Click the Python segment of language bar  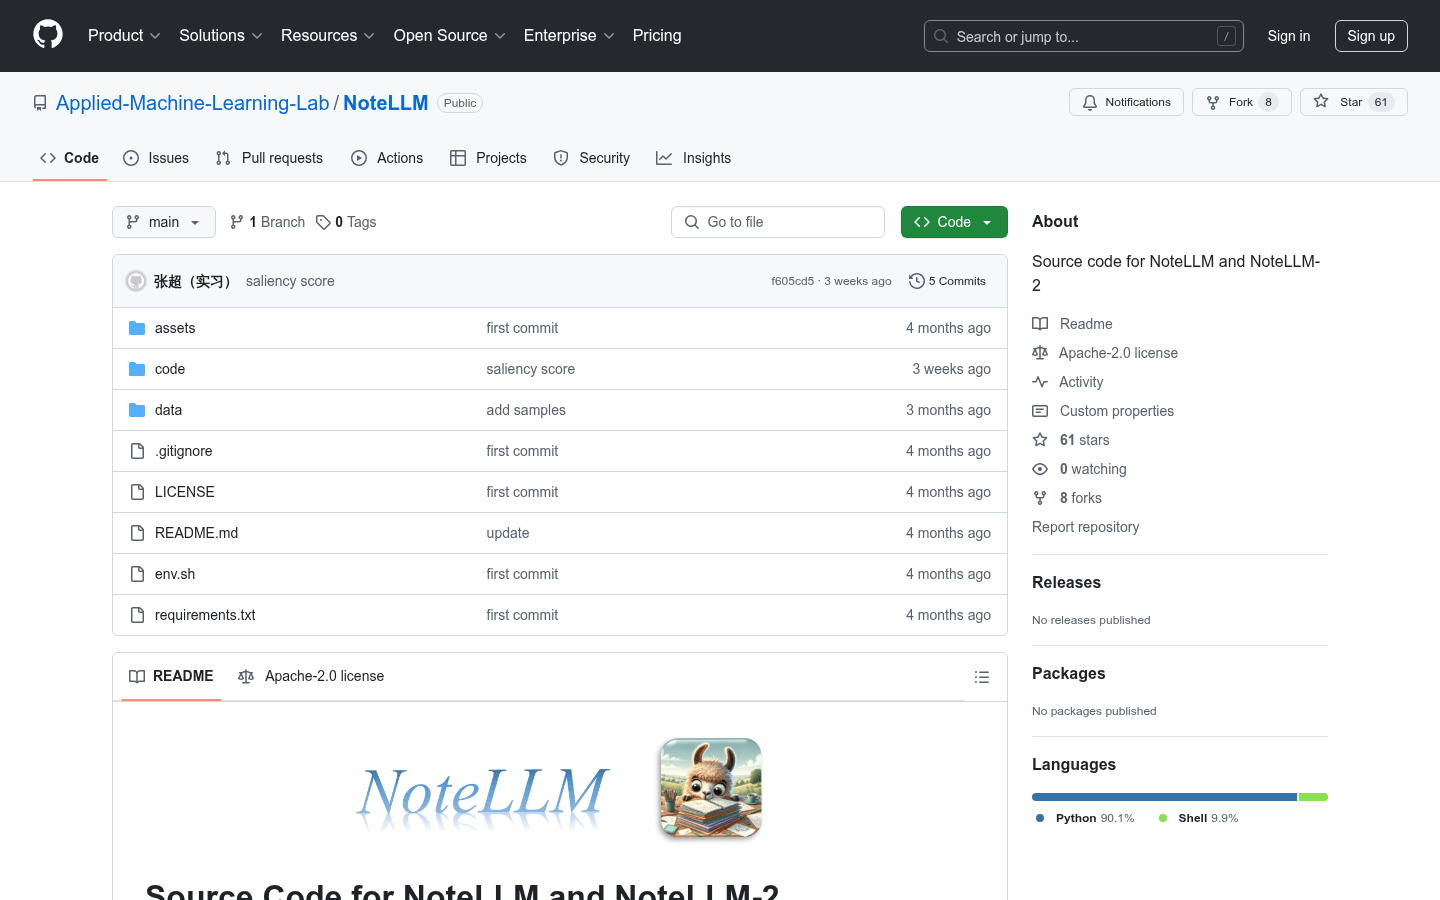[x=1164, y=797]
